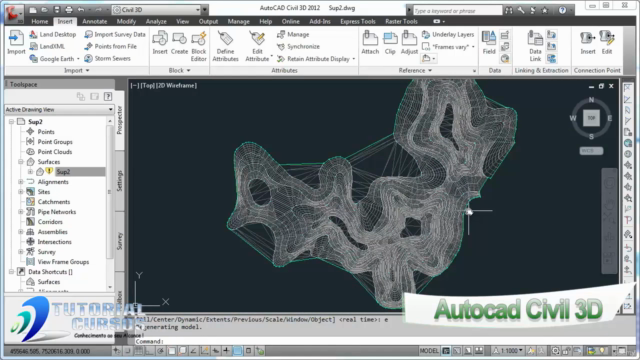
Task: Open Manage attributes
Action: click(293, 34)
